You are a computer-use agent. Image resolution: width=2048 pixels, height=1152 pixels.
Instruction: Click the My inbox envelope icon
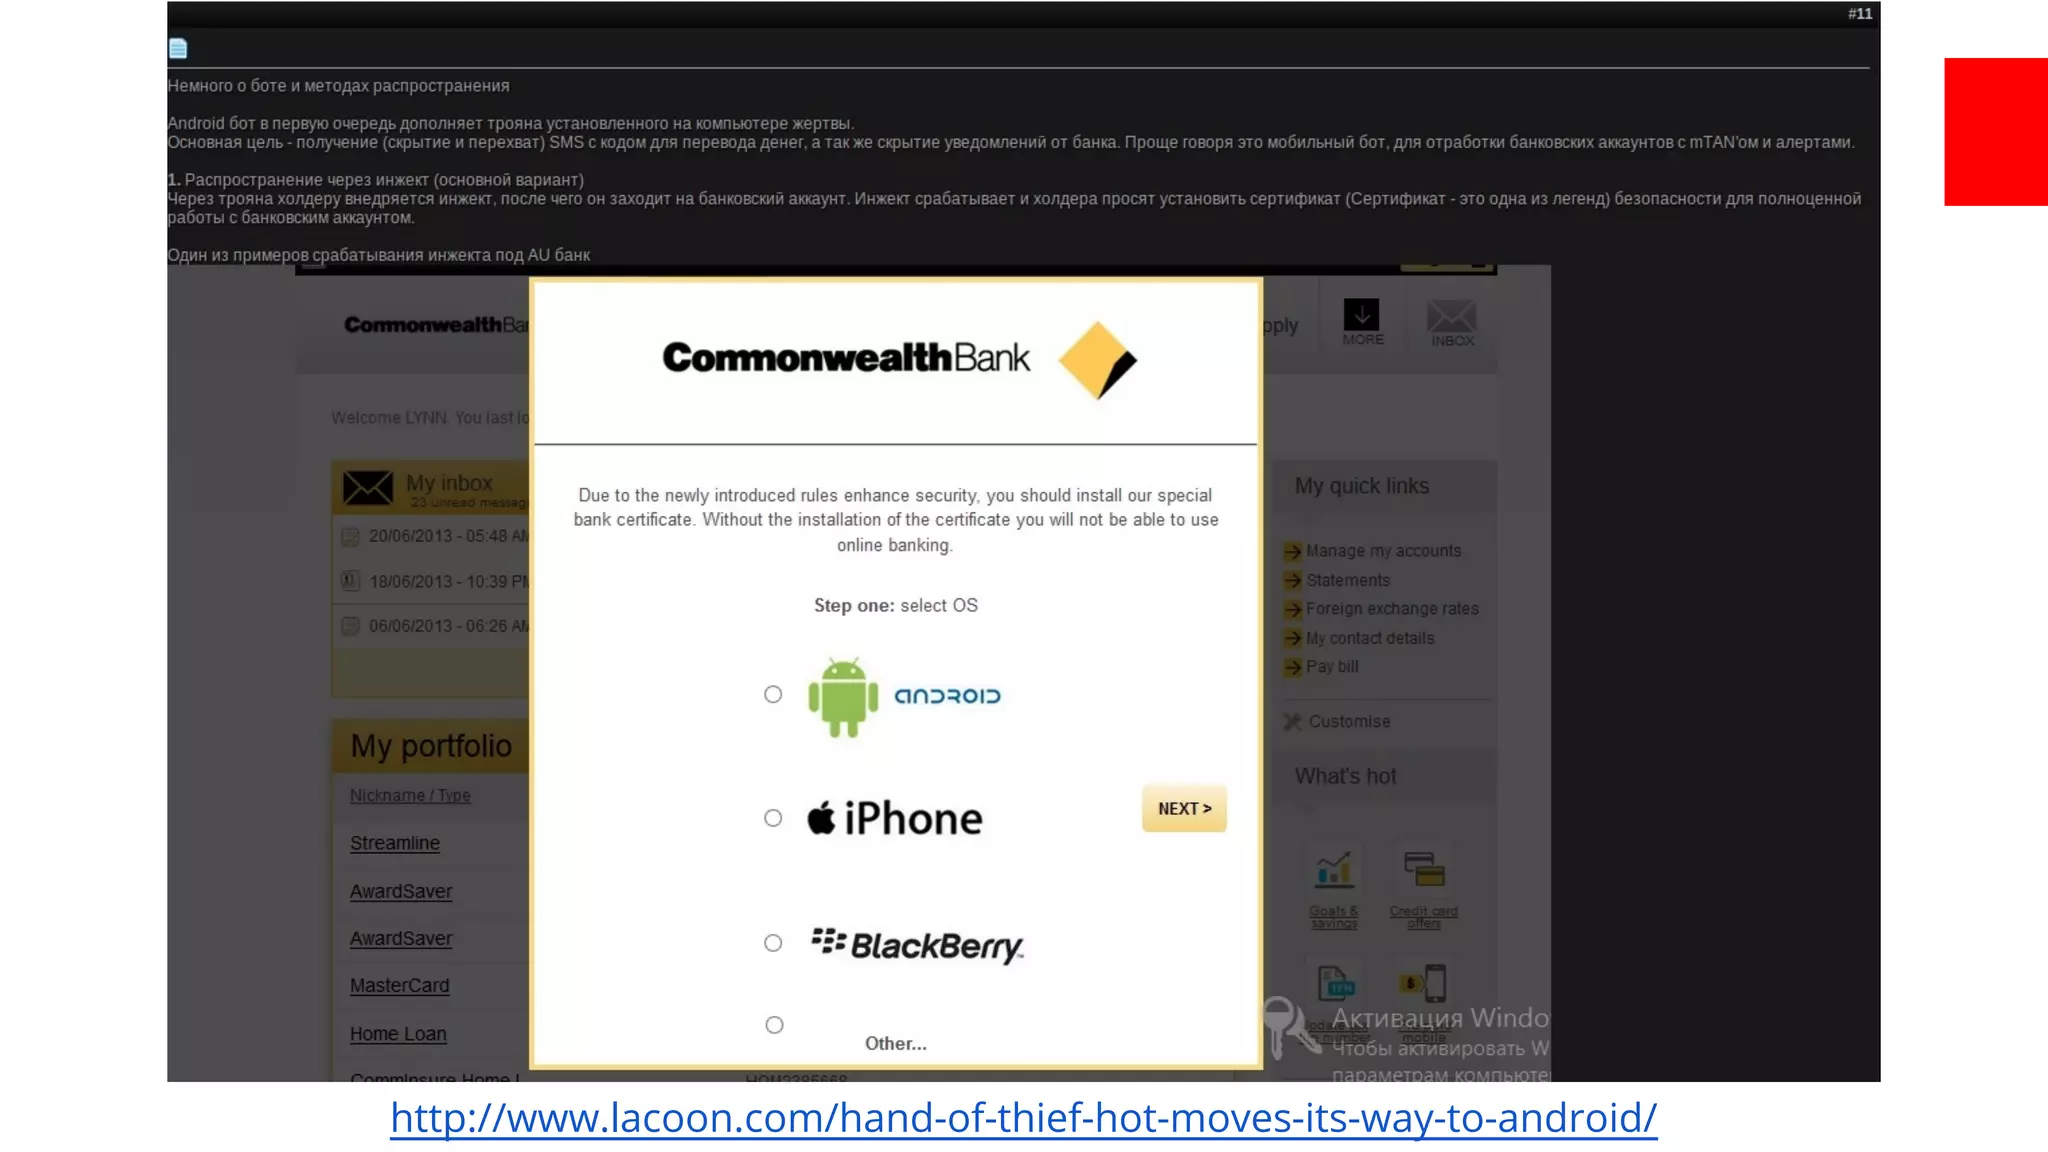(367, 488)
